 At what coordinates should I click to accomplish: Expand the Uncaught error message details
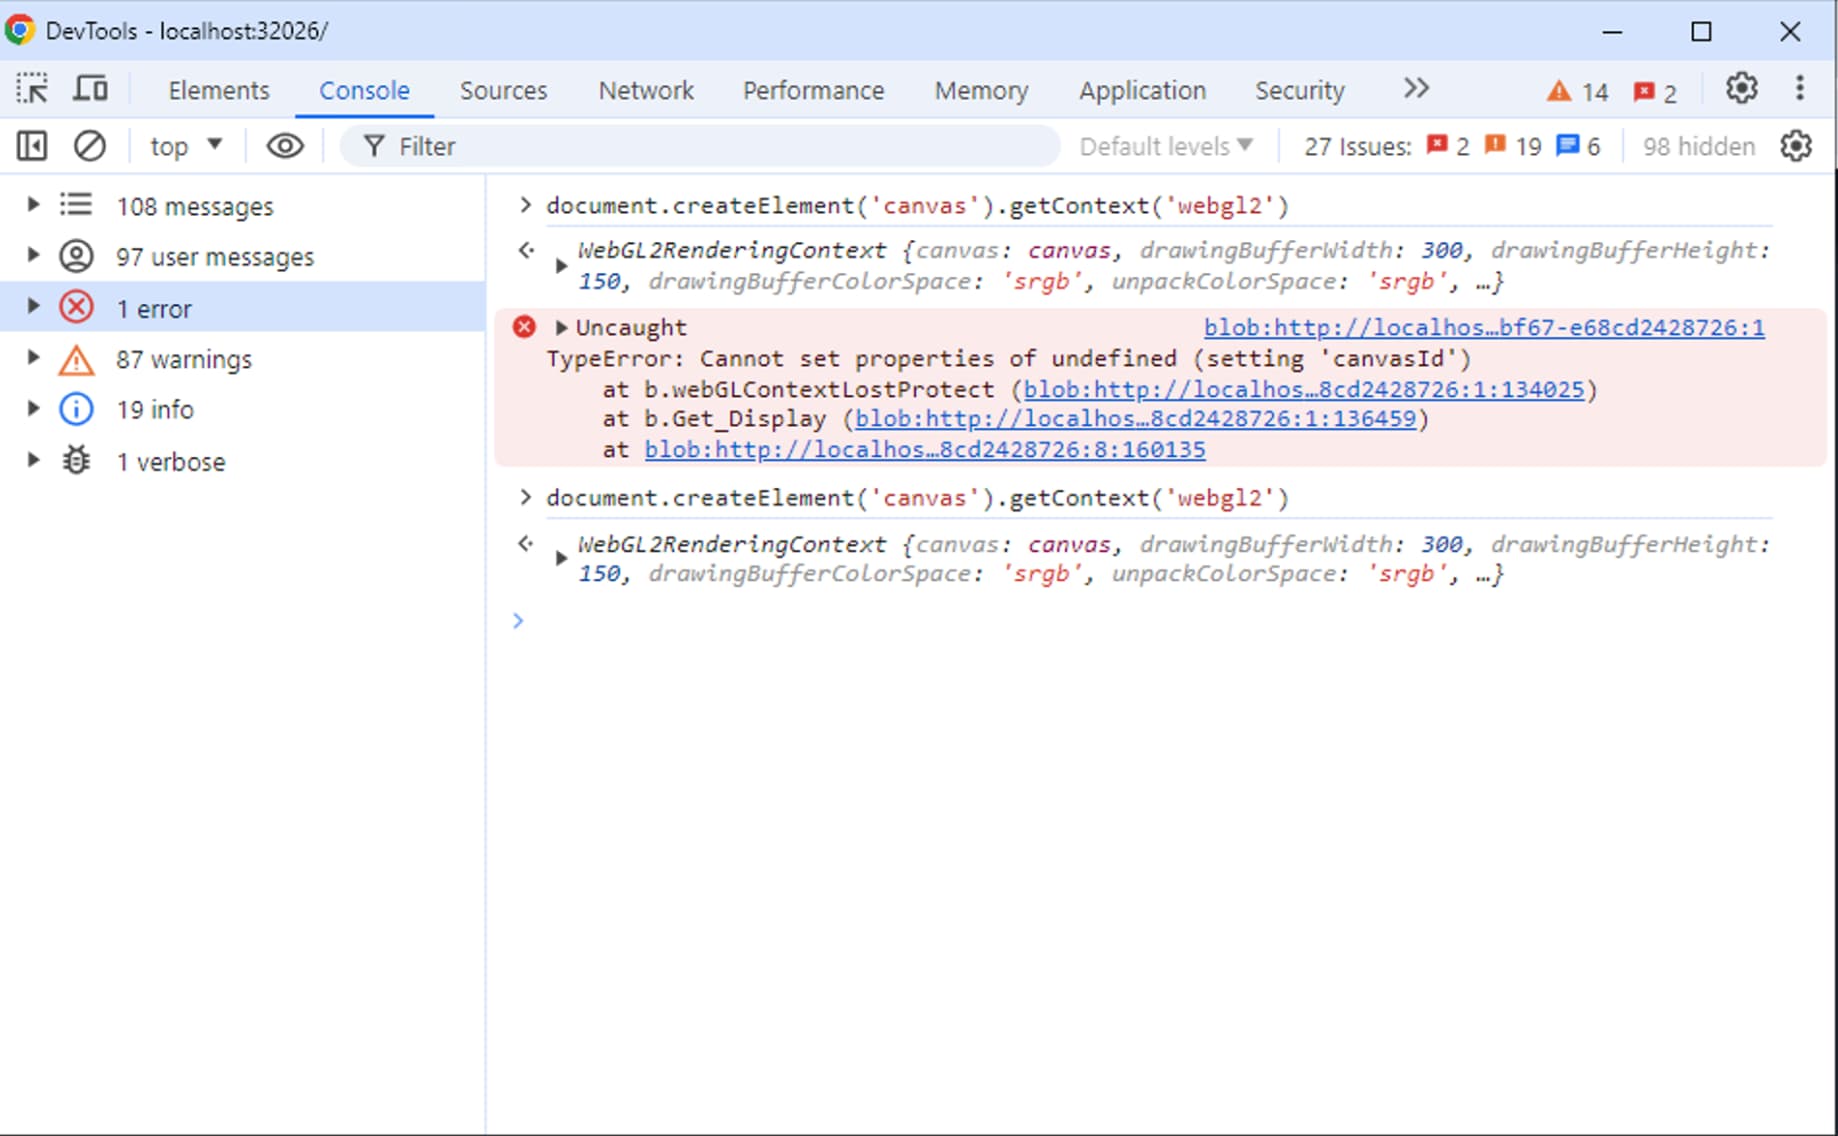coord(561,328)
